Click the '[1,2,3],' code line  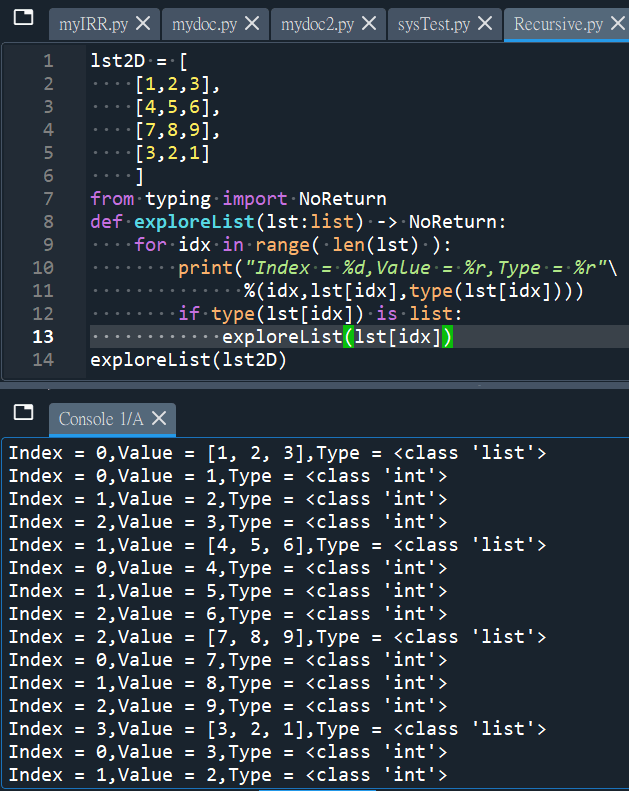(x=177, y=84)
